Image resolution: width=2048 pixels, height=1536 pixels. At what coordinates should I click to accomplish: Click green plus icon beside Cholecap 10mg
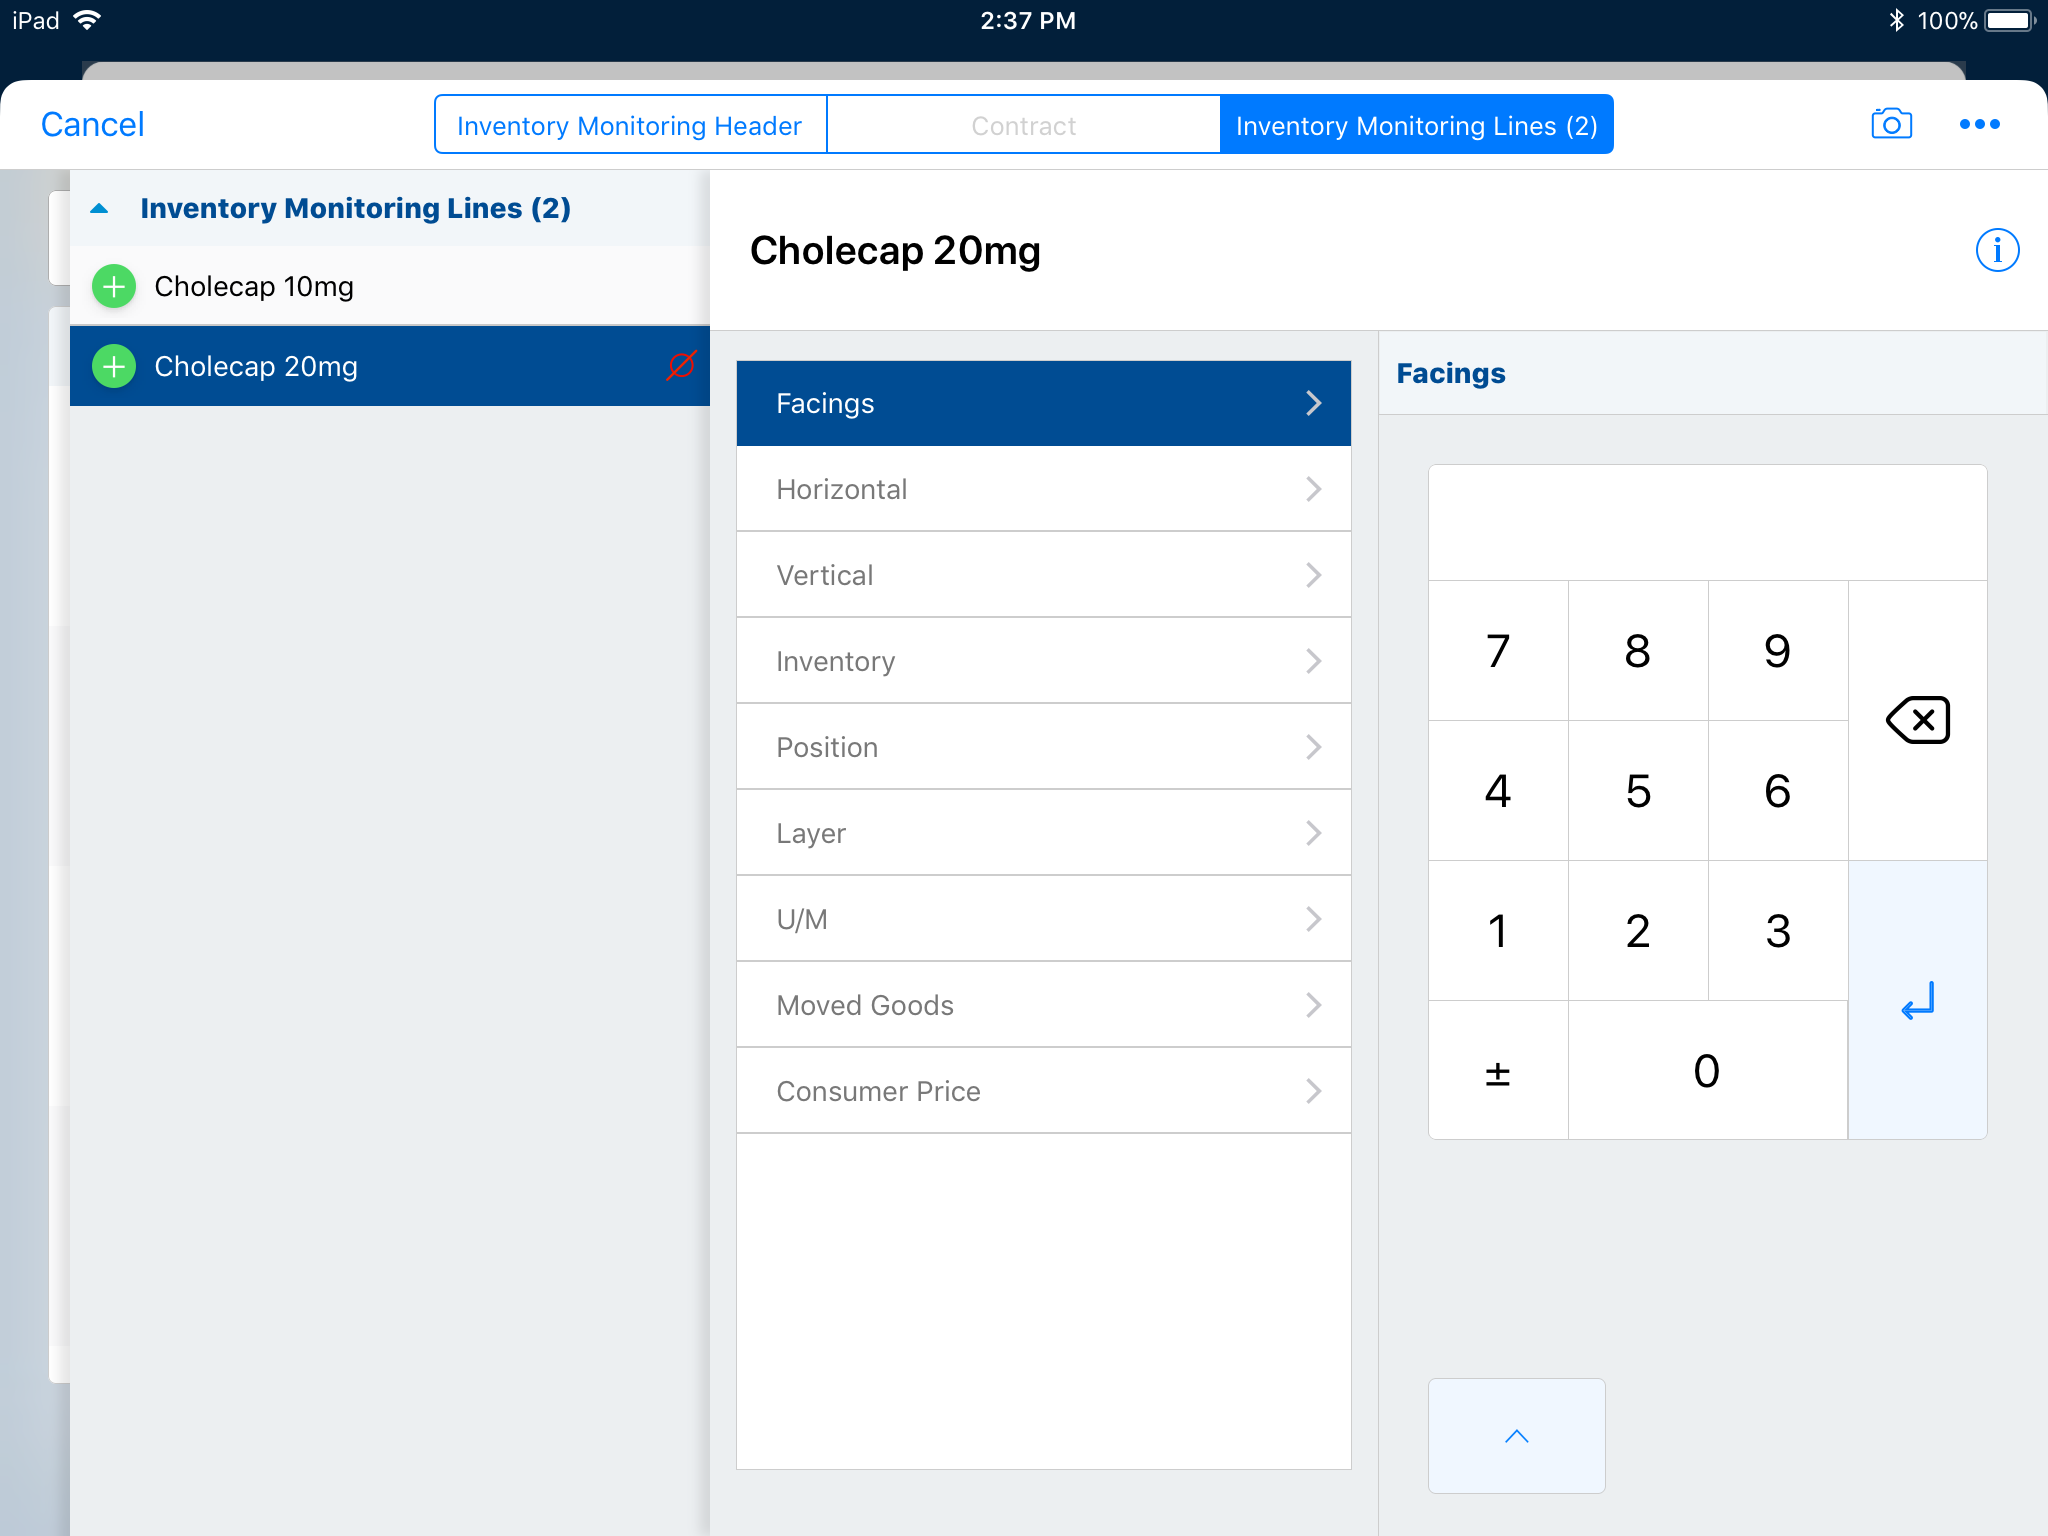click(114, 287)
